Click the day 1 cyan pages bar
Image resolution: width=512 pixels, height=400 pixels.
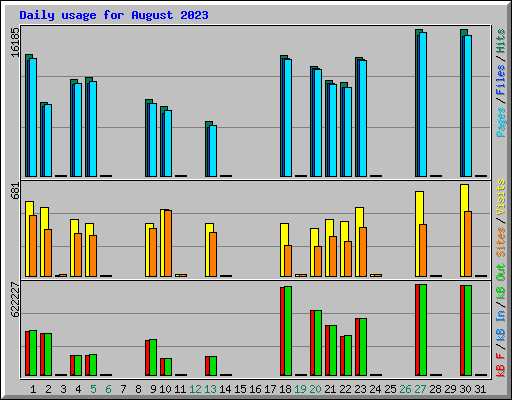click(x=33, y=117)
